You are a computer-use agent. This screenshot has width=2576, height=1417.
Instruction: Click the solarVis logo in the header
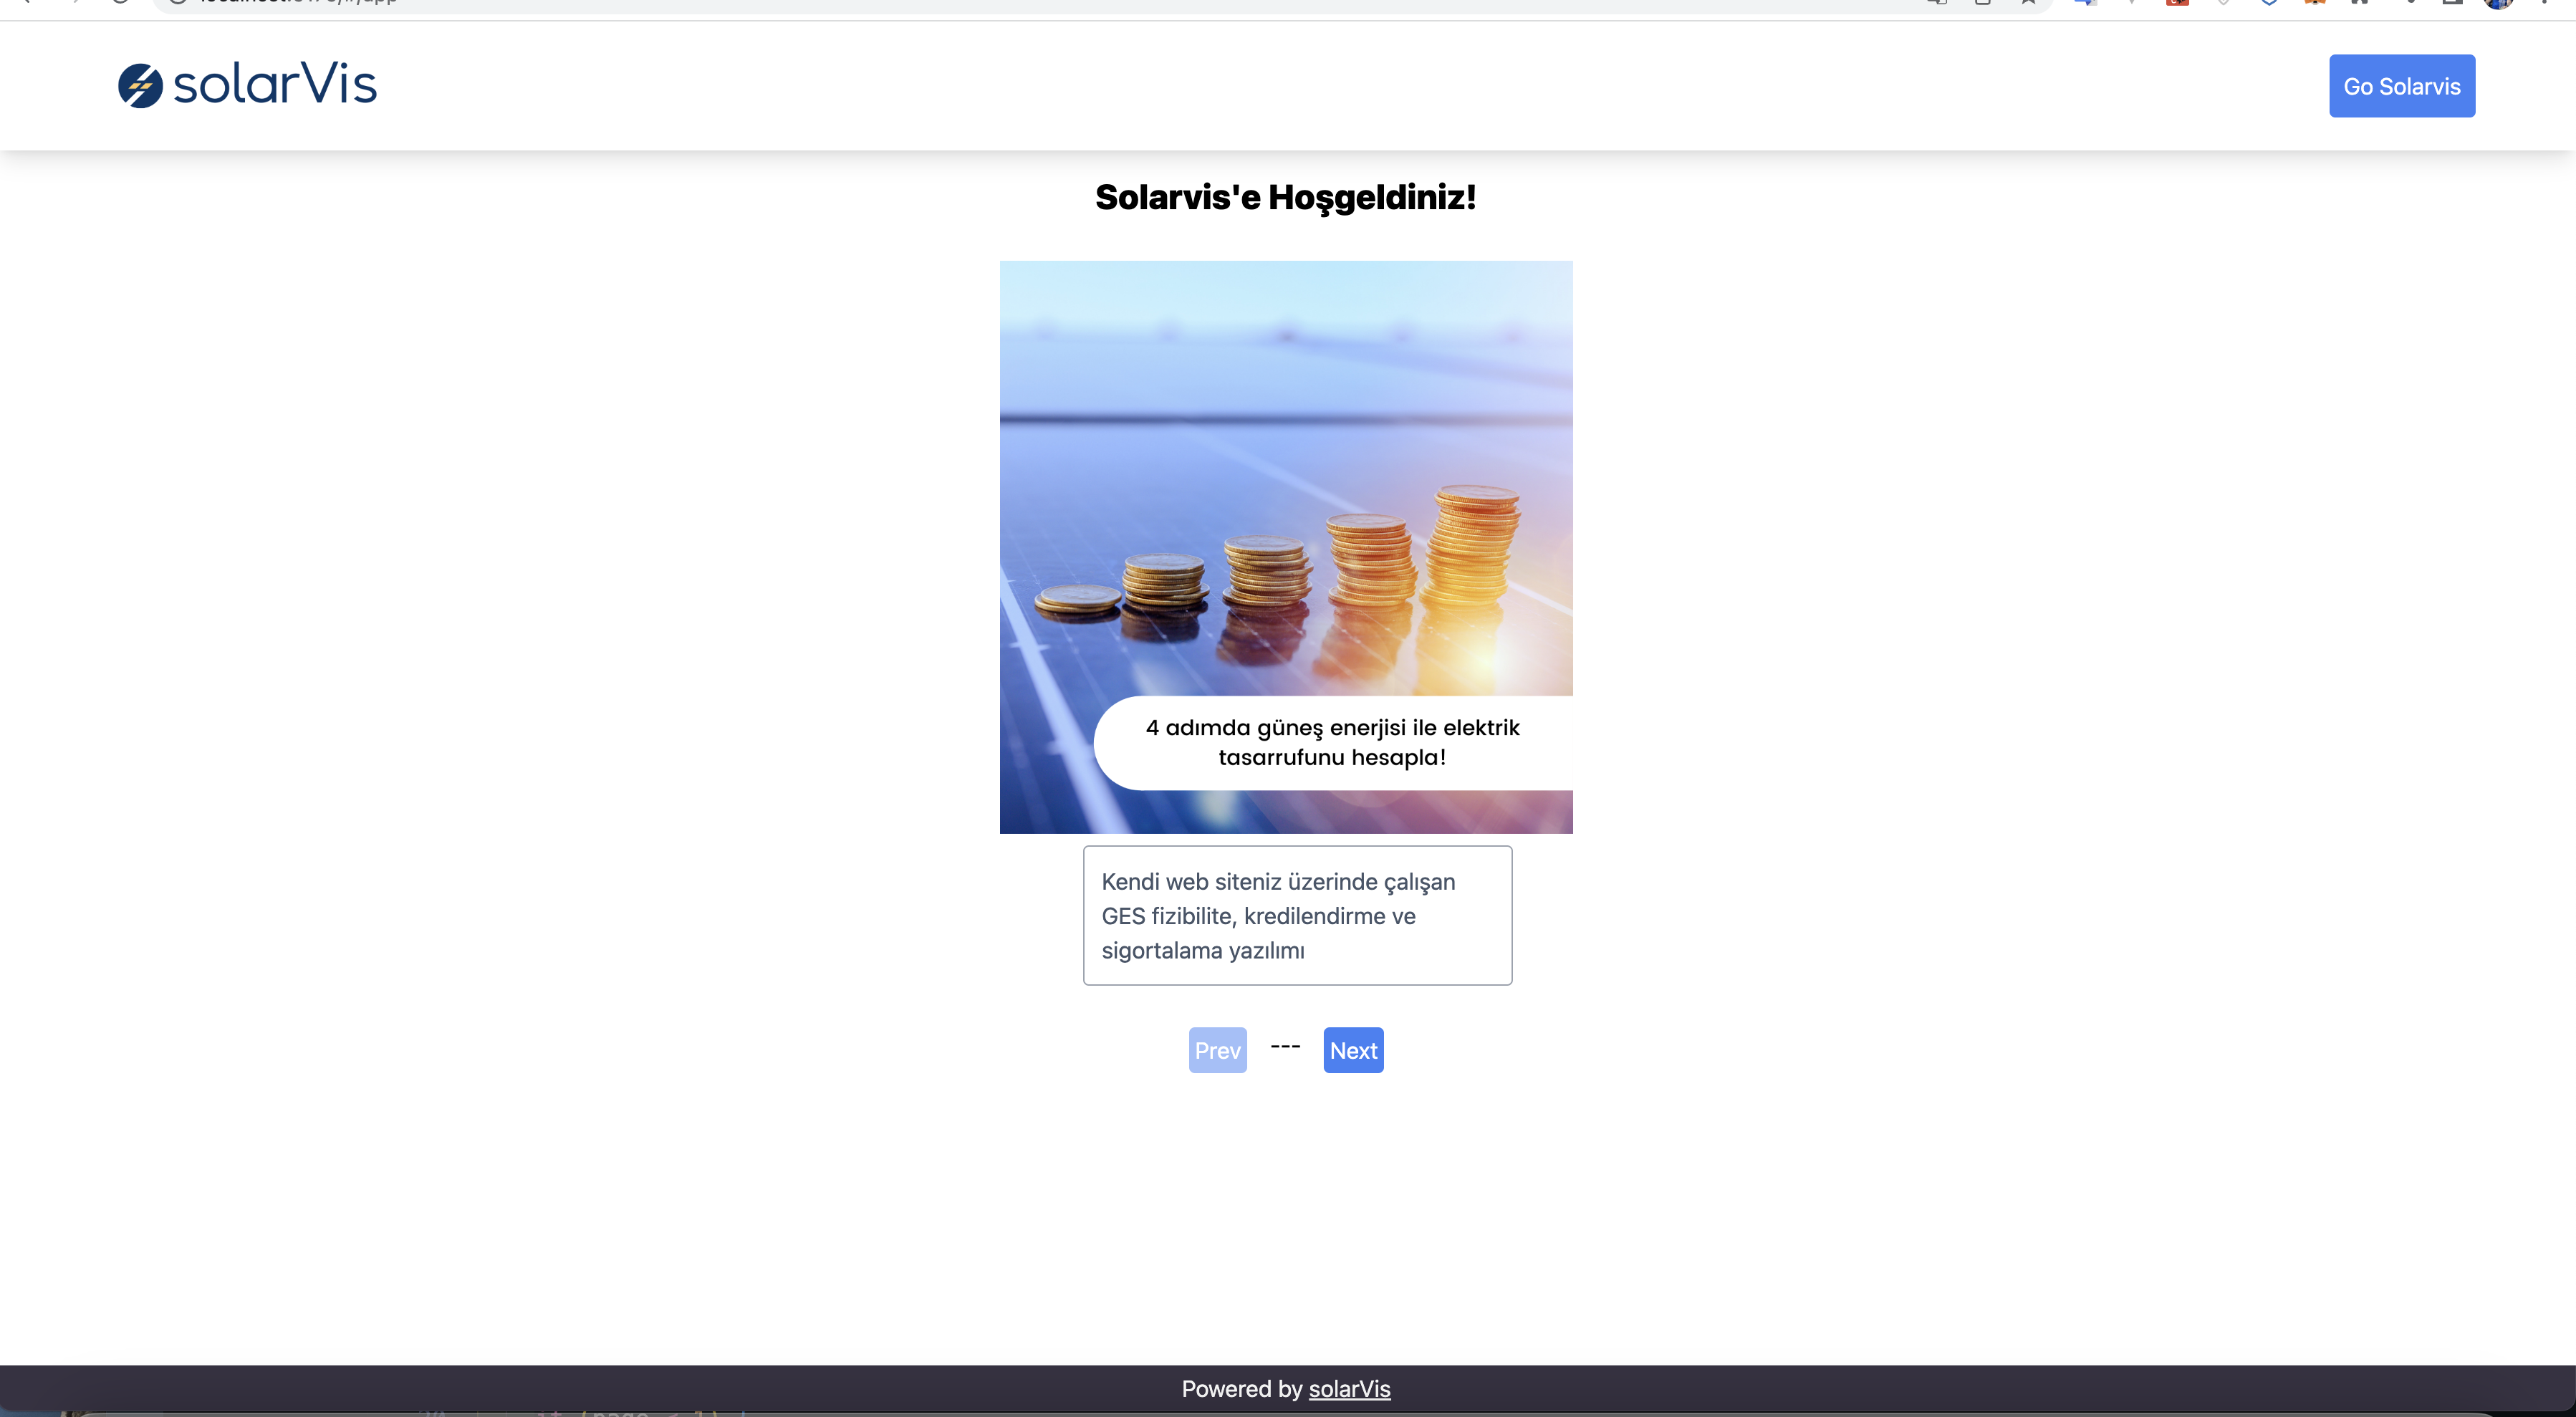tap(247, 85)
